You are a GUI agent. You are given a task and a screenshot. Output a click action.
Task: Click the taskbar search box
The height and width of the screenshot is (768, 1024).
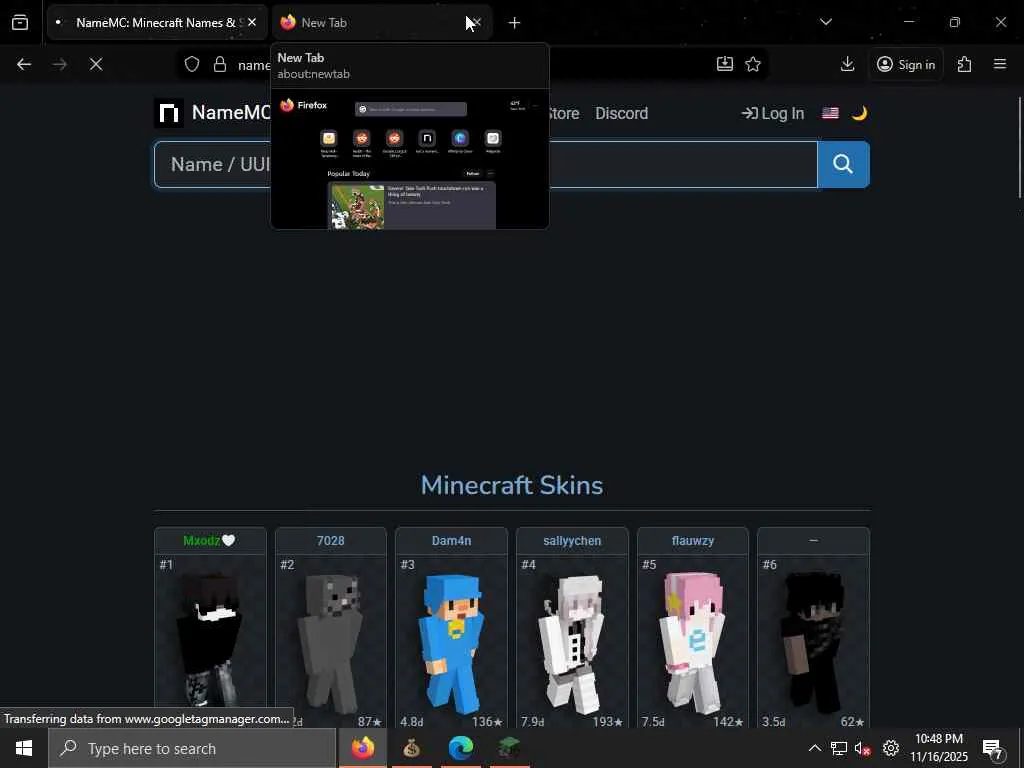(192, 748)
